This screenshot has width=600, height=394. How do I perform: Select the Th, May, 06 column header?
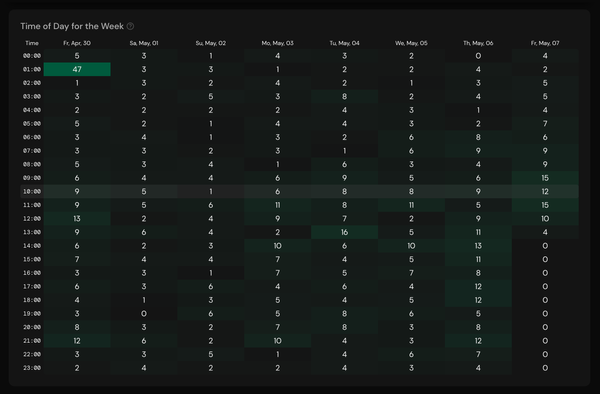pos(478,43)
